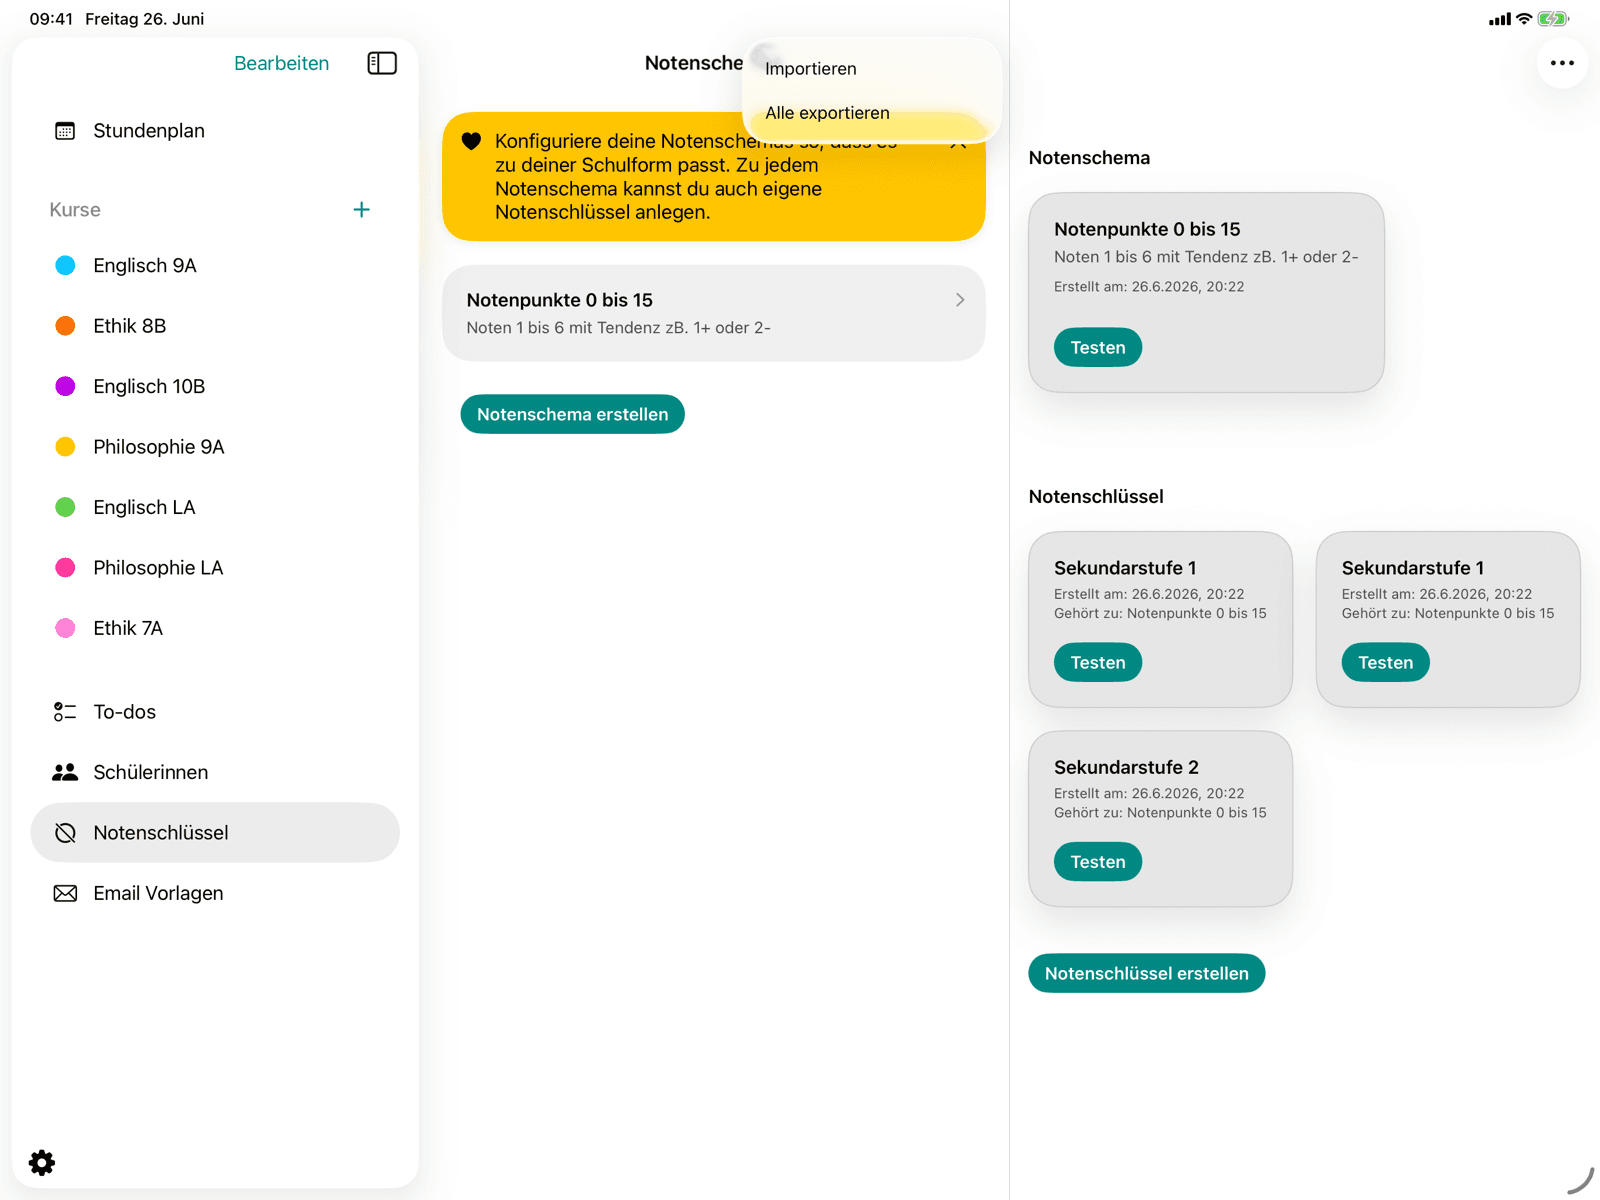The image size is (1600, 1200).
Task: Open the Schülerinnen people icon
Action: point(65,772)
